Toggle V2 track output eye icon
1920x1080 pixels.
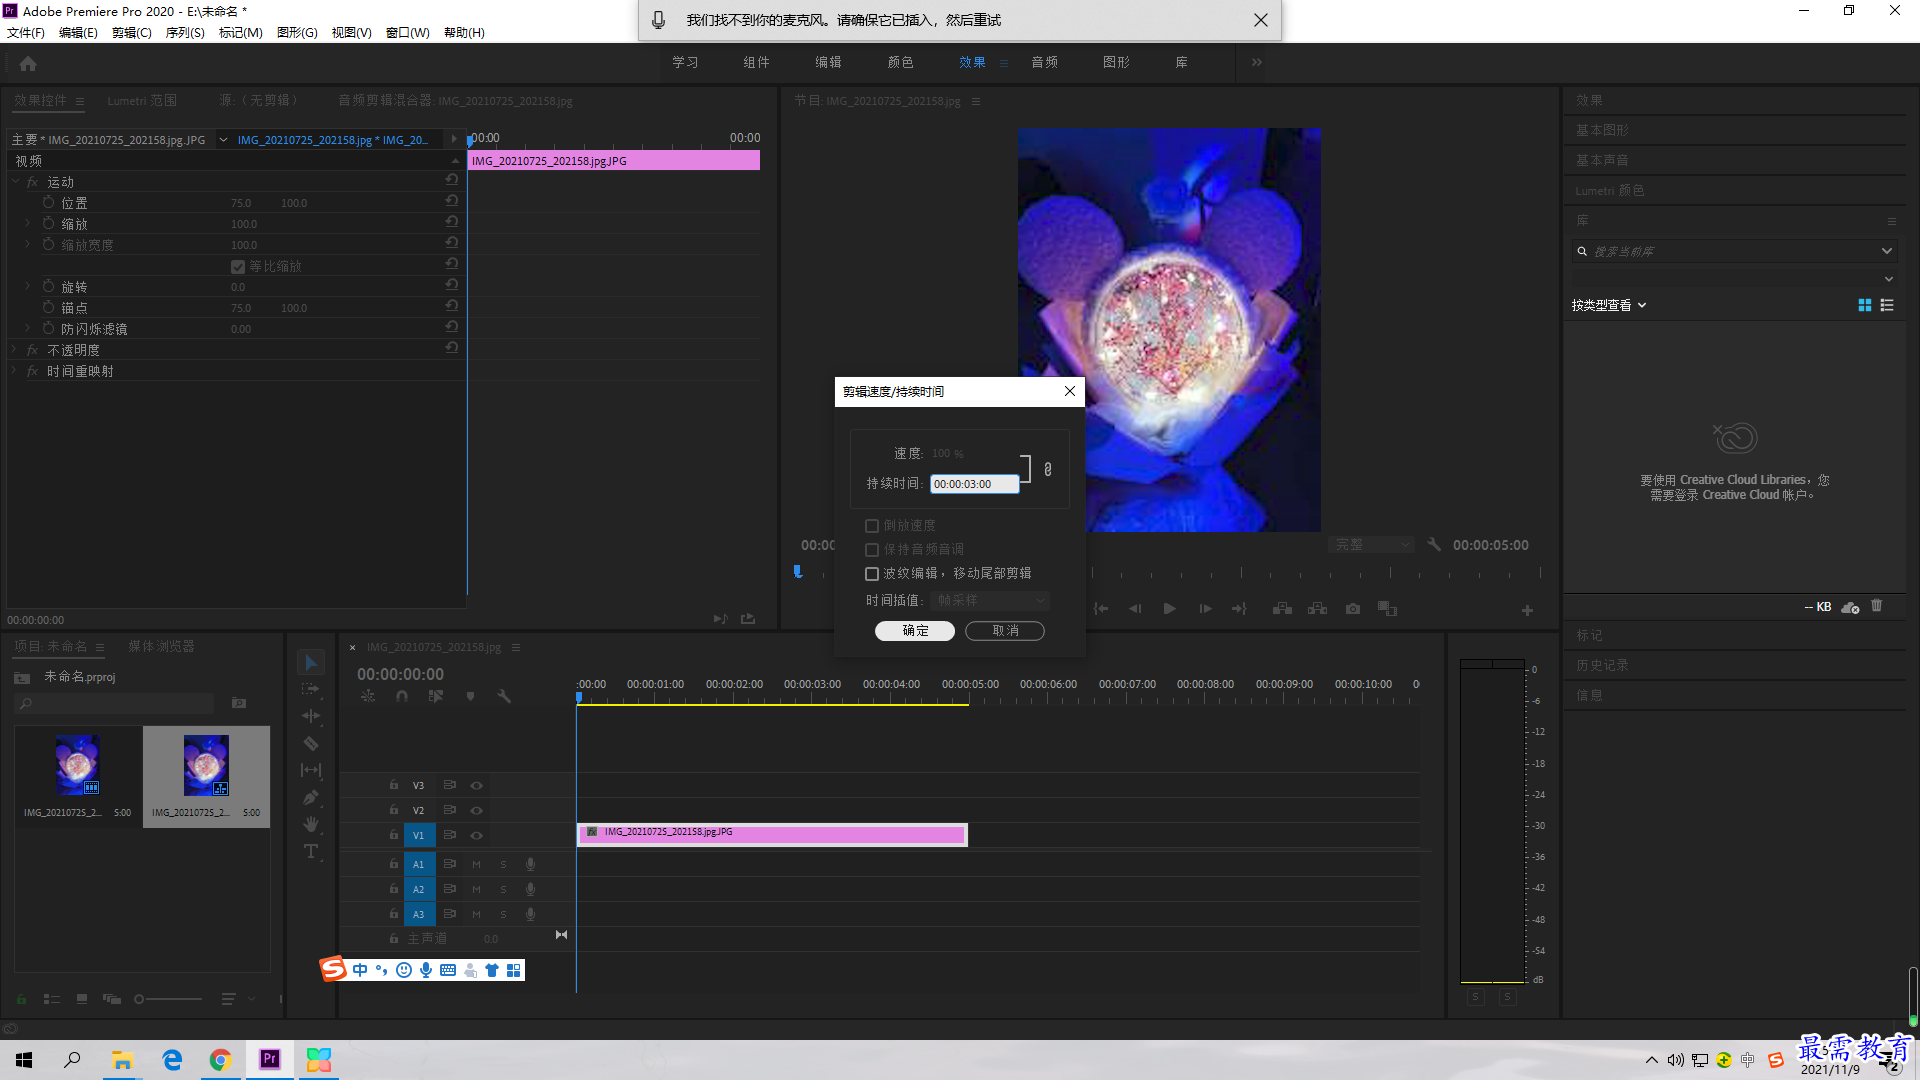[x=477, y=810]
